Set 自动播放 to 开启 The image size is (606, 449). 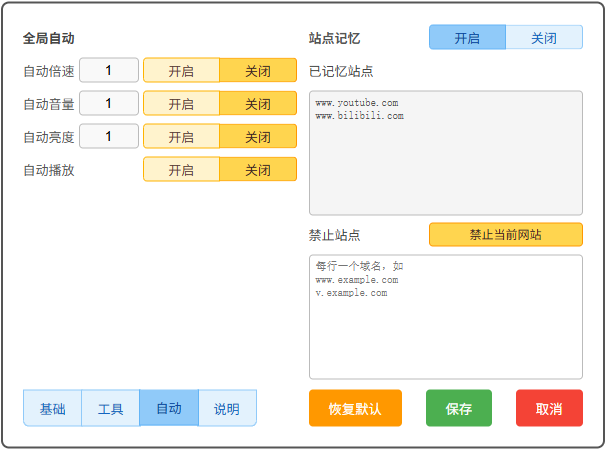point(181,169)
